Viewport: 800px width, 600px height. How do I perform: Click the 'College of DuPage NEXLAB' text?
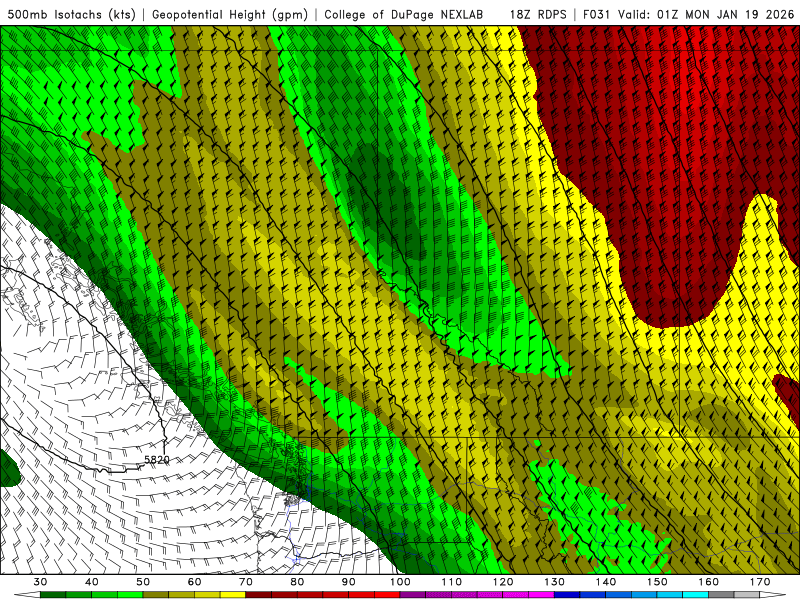(403, 14)
